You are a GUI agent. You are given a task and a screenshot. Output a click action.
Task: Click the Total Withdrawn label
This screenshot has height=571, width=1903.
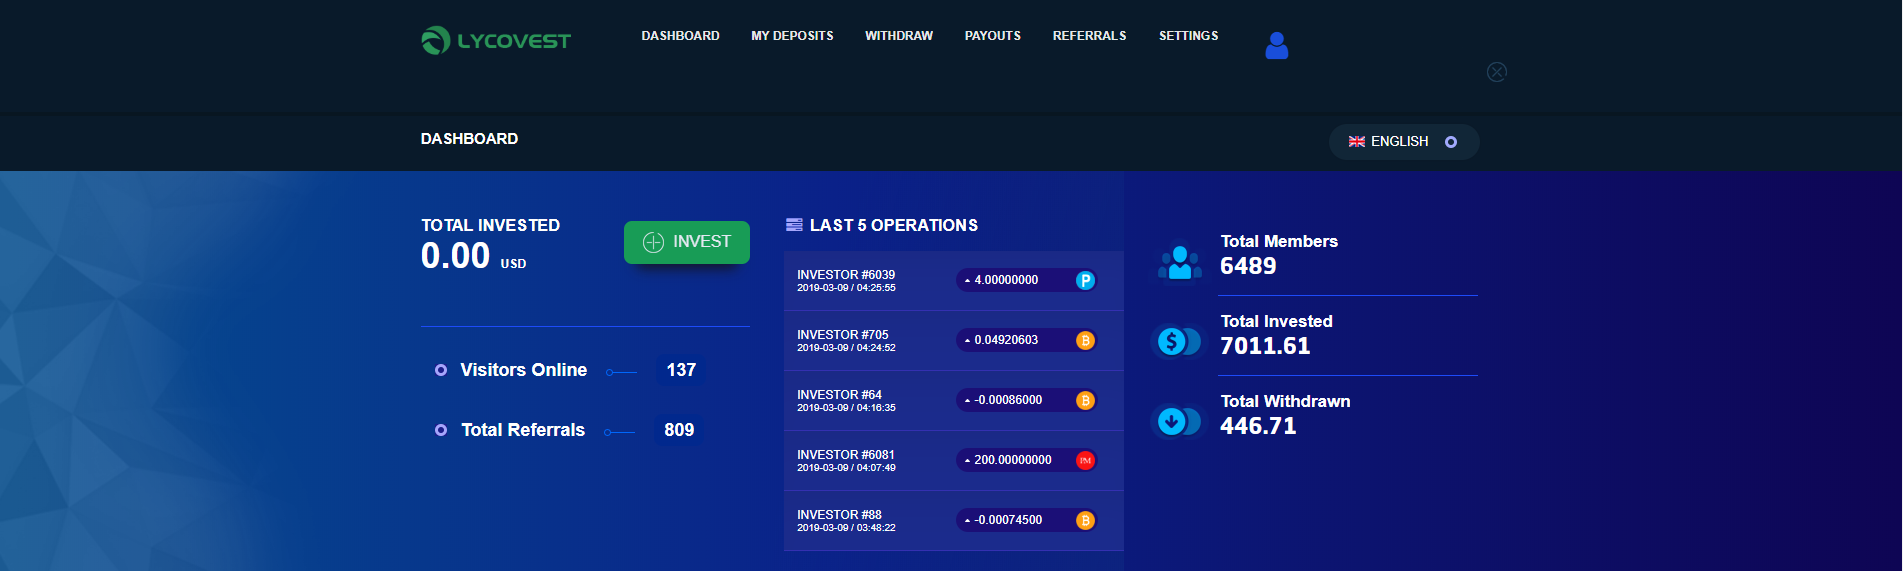(x=1285, y=401)
